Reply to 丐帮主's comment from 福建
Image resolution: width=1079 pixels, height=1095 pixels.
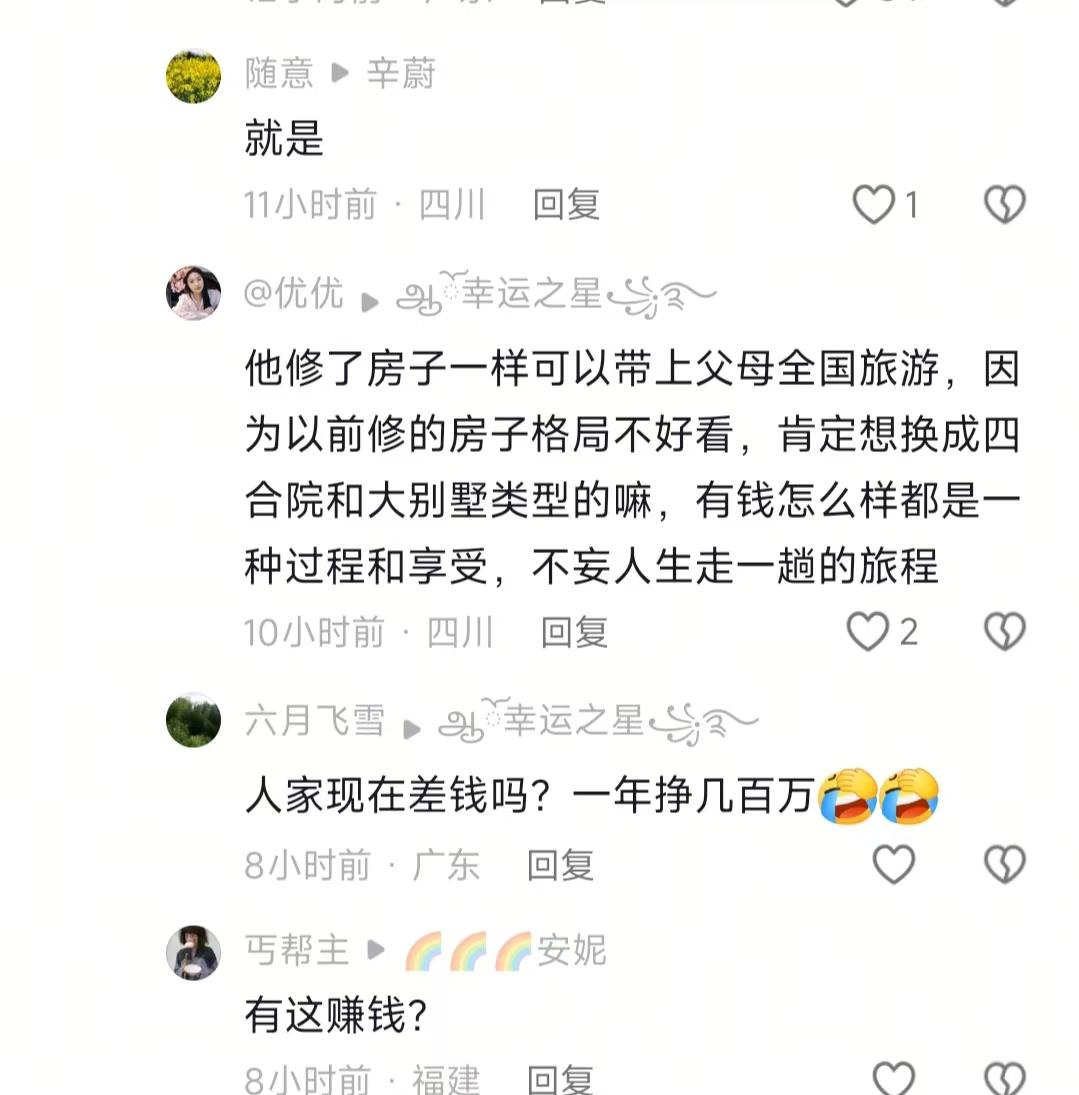(x=560, y=1080)
